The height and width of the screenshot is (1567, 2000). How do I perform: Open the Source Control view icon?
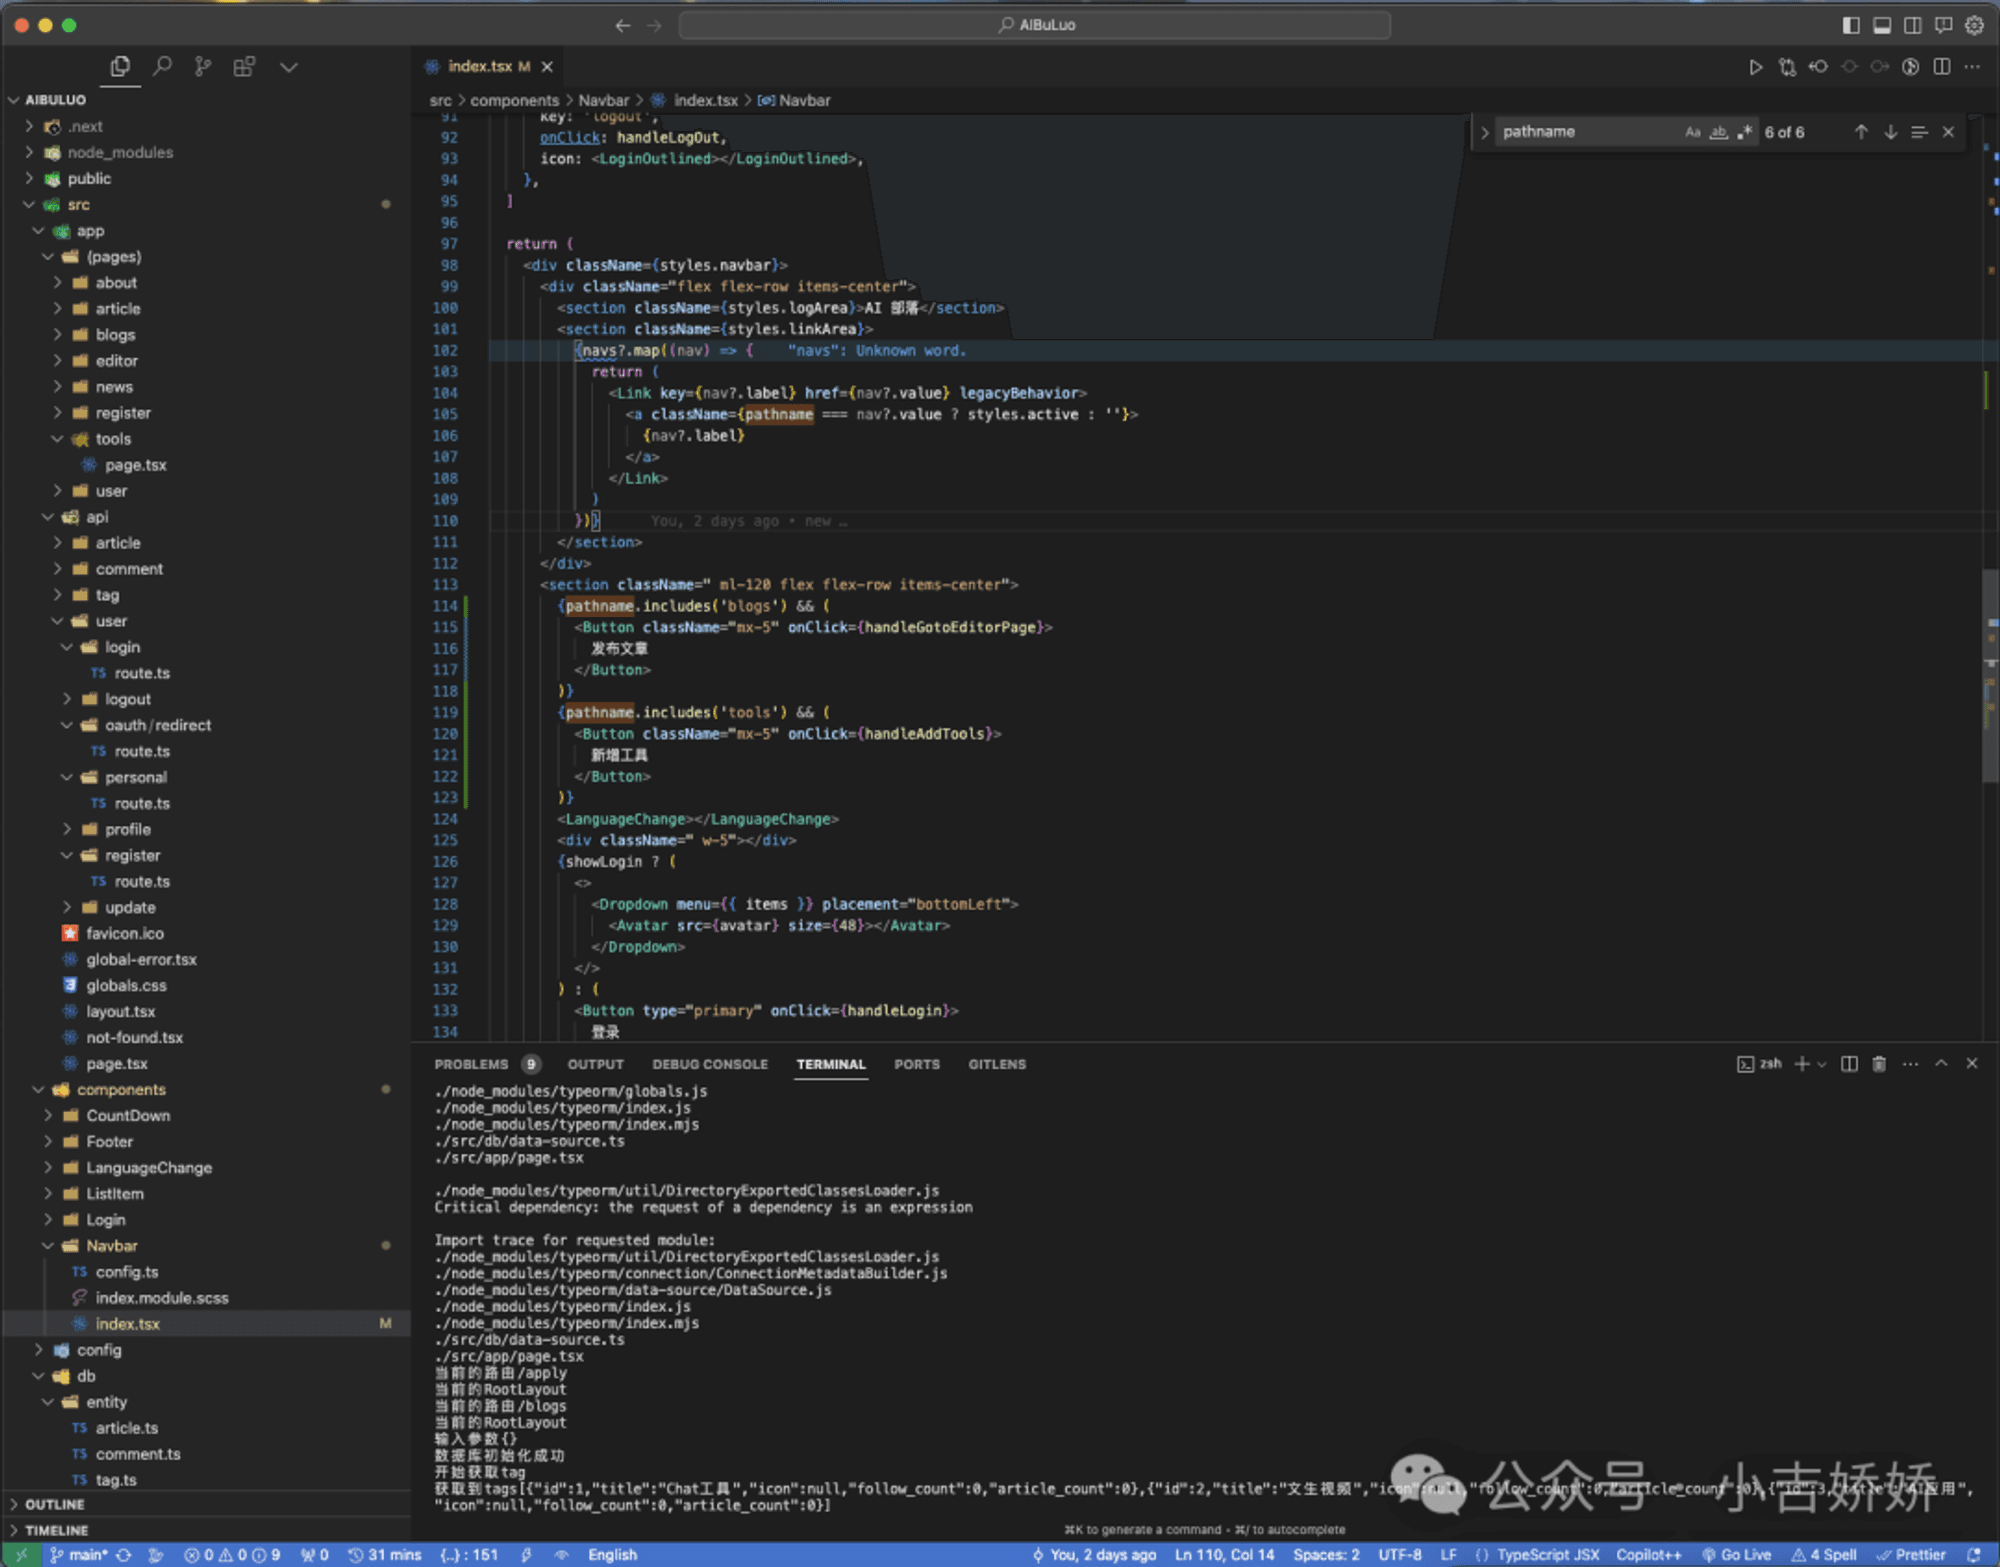[x=203, y=67]
